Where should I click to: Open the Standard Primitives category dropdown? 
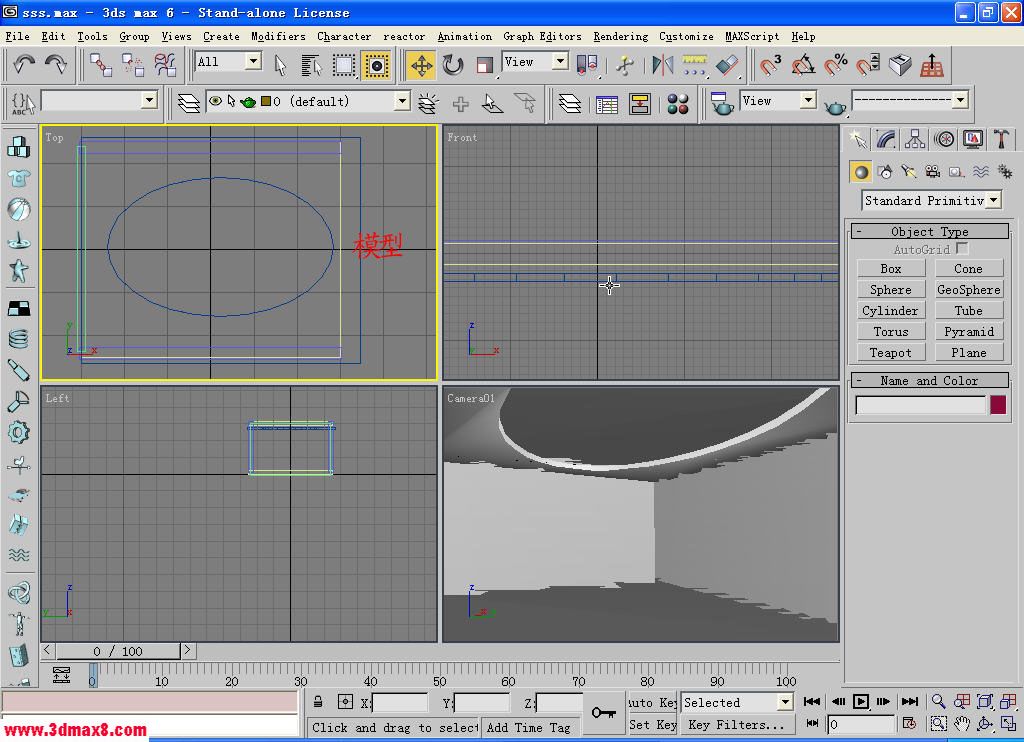point(992,200)
